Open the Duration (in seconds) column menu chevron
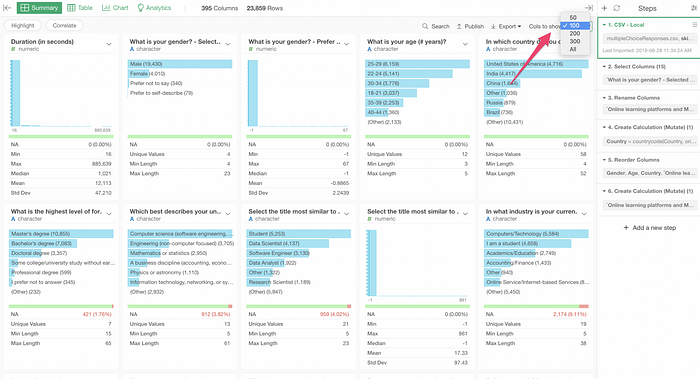The height and width of the screenshot is (379, 700). pyautogui.click(x=109, y=44)
